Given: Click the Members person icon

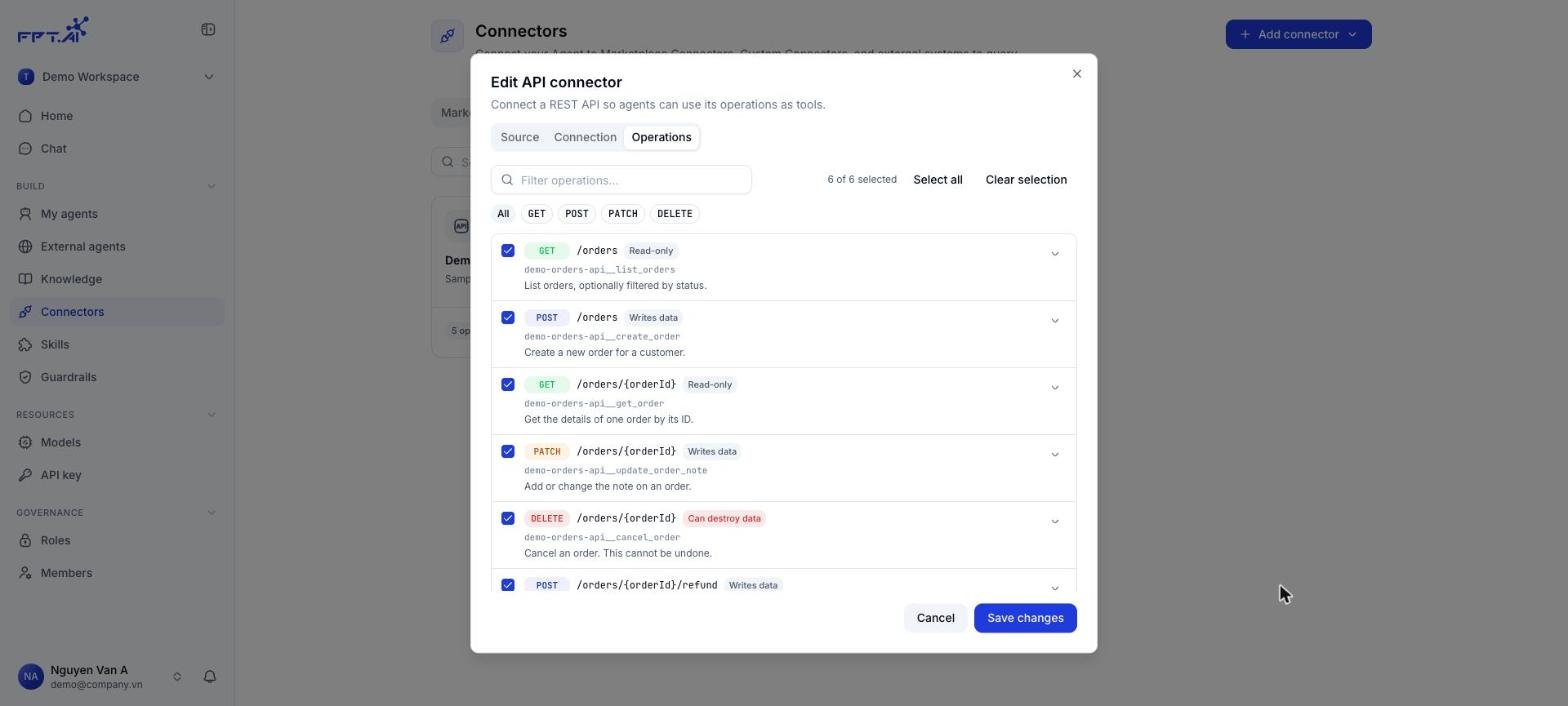Looking at the screenshot, I should tap(26, 573).
